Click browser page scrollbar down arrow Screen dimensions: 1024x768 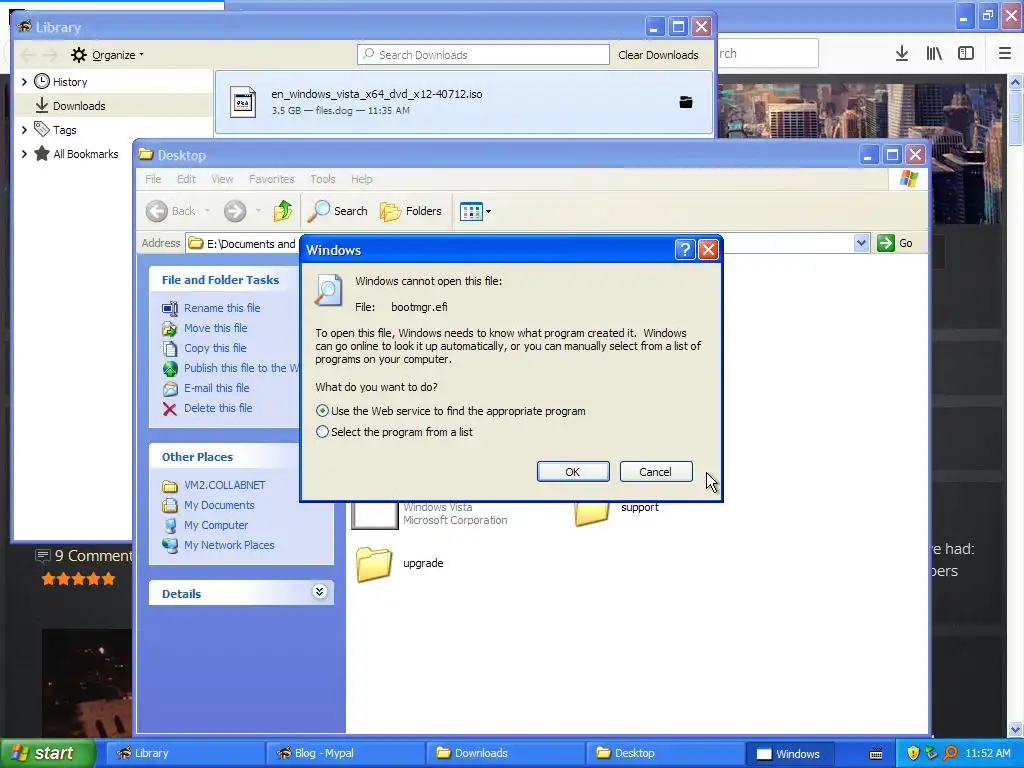pos(1016,729)
